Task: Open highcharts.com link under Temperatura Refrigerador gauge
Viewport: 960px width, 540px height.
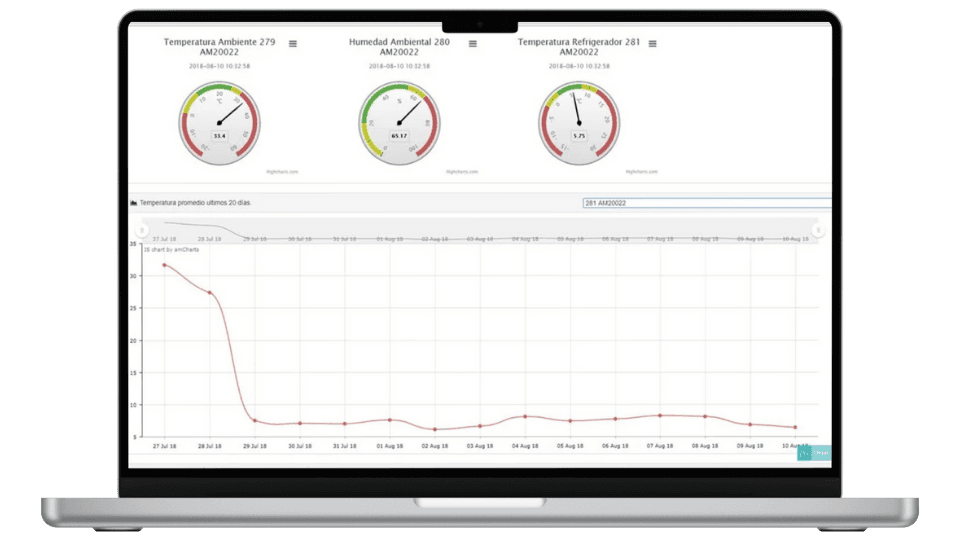Action: point(642,172)
